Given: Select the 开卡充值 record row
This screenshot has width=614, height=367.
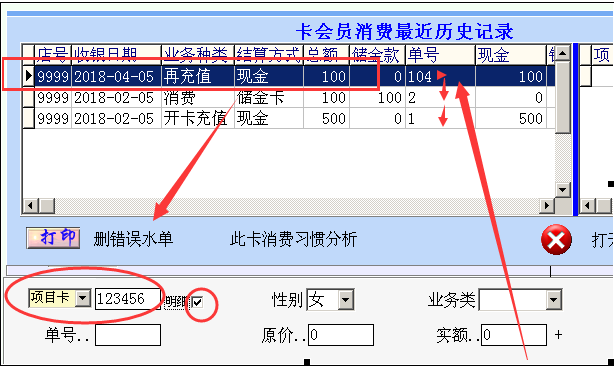Looking at the screenshot, I should point(289,118).
